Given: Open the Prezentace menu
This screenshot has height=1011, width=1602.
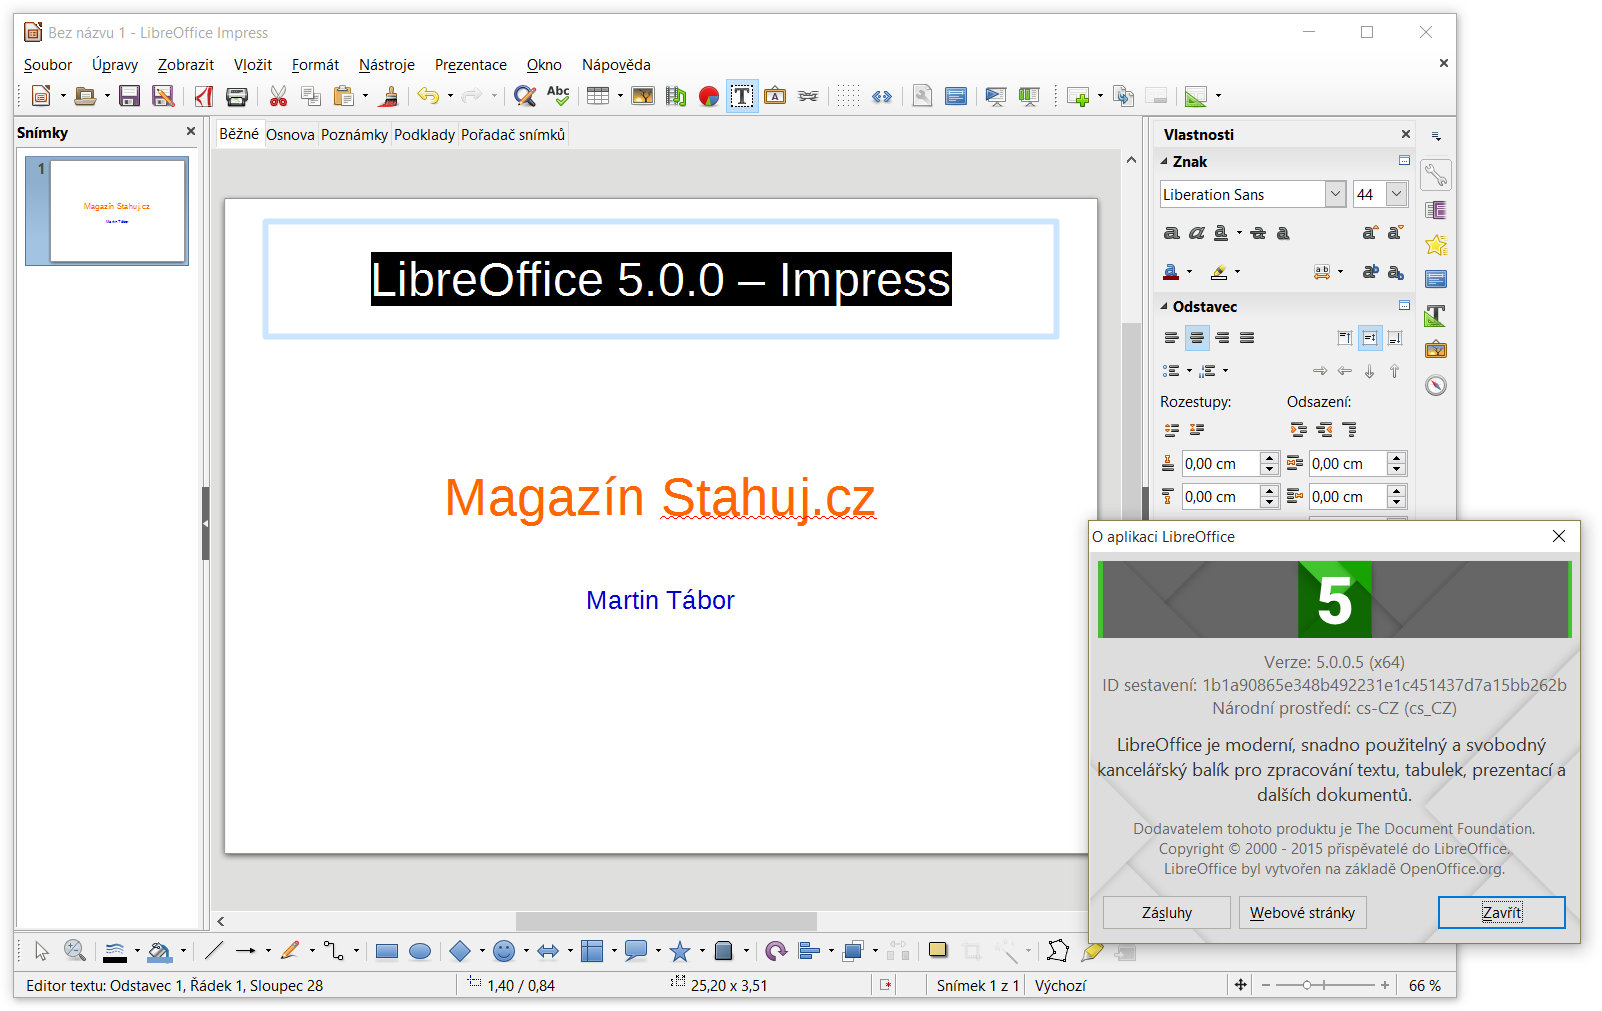Looking at the screenshot, I should (x=470, y=64).
